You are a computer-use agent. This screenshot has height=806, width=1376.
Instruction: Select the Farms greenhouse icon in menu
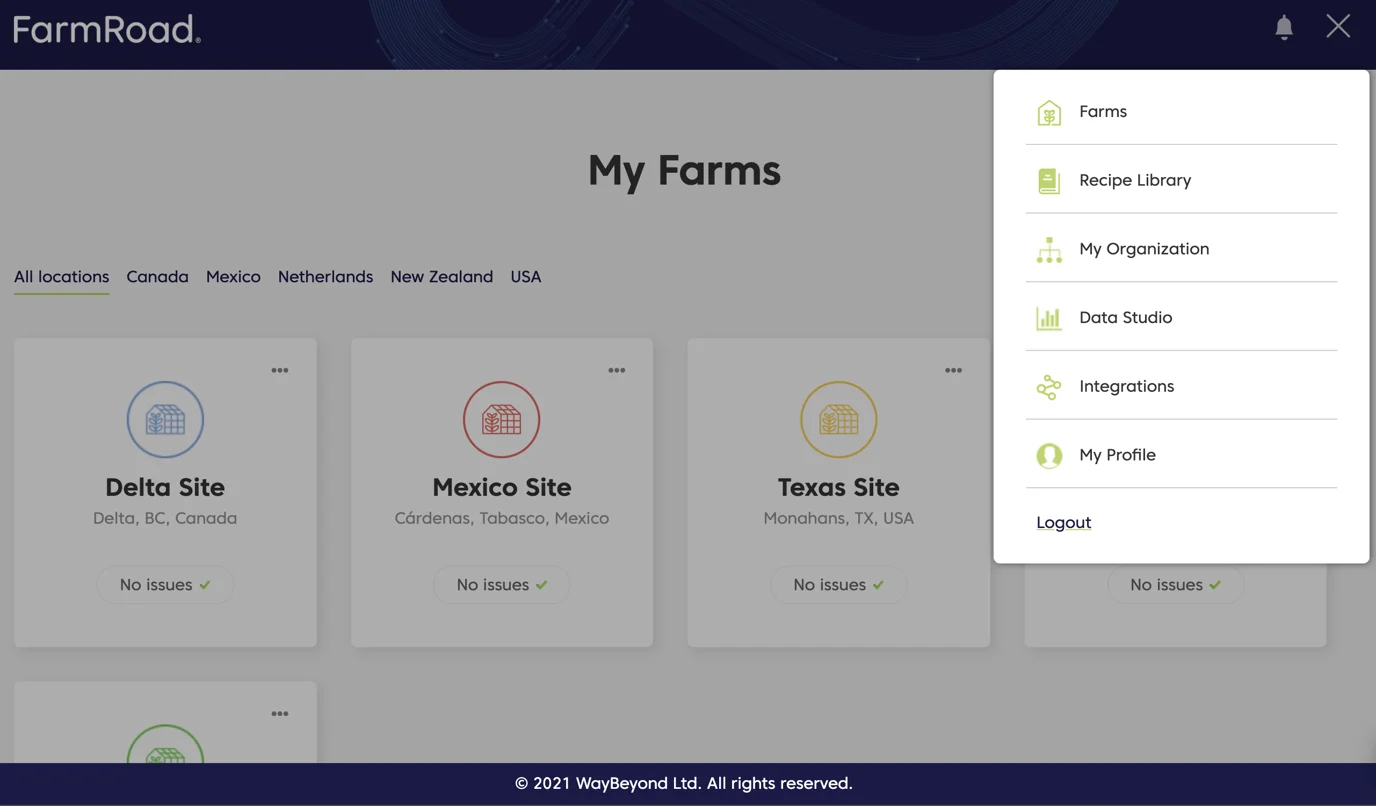1049,112
